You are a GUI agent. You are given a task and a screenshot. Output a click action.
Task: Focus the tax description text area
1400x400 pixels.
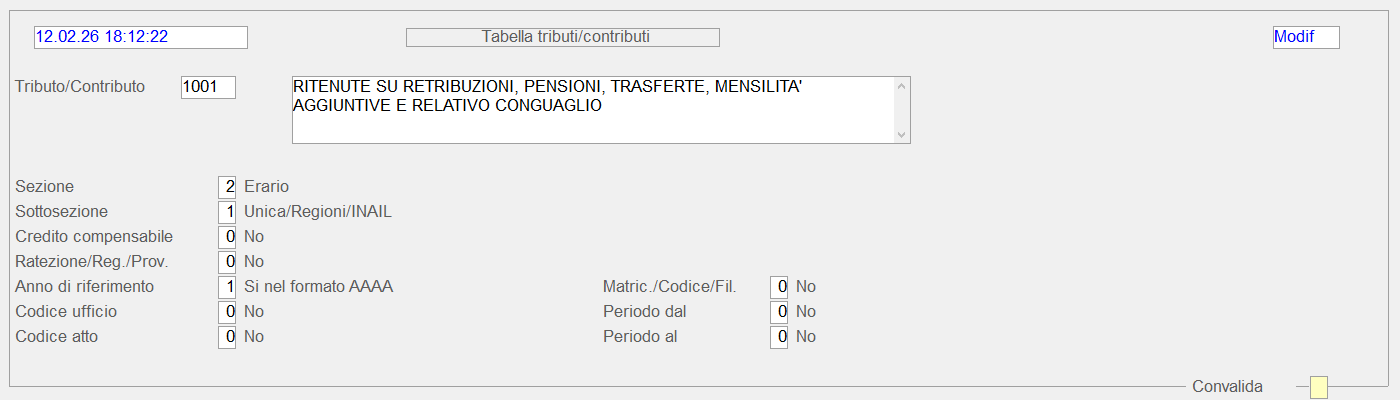593,109
